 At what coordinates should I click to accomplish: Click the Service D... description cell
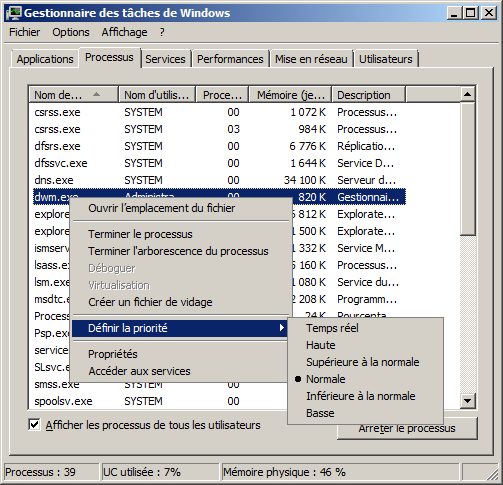(366, 163)
